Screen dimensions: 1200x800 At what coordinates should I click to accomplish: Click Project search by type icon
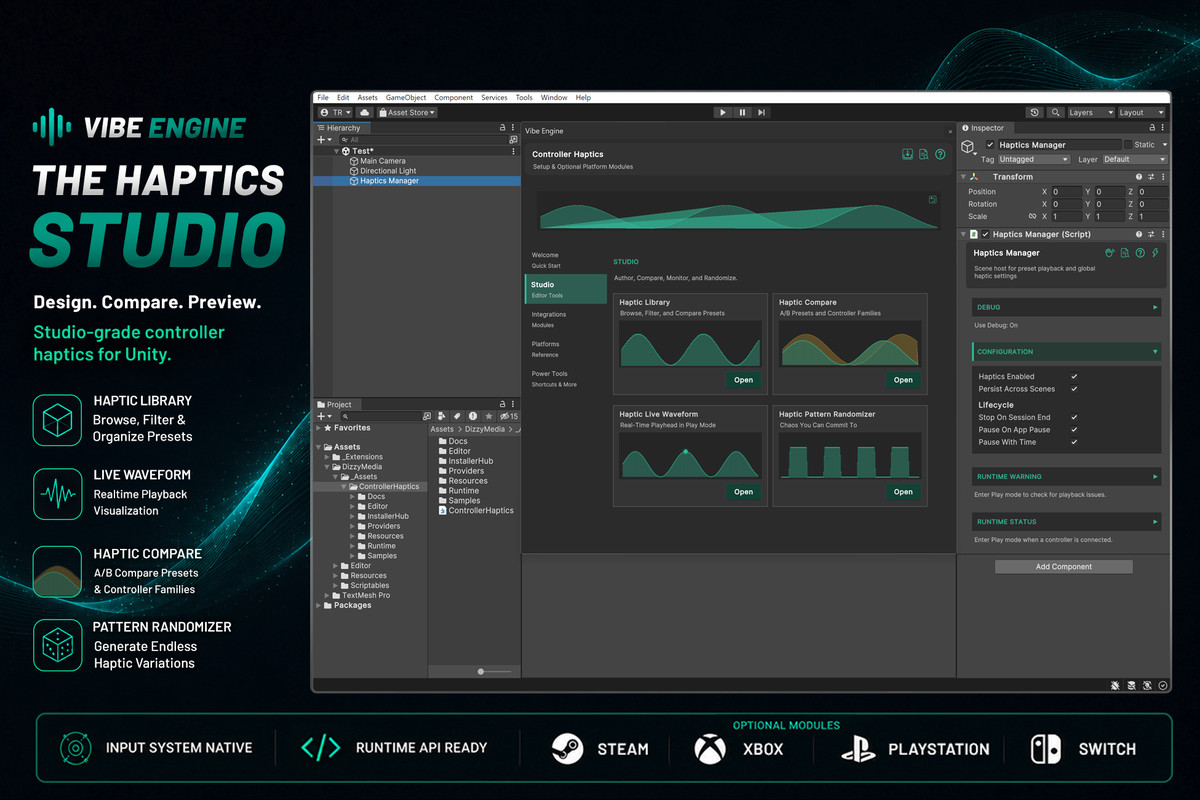tap(441, 416)
